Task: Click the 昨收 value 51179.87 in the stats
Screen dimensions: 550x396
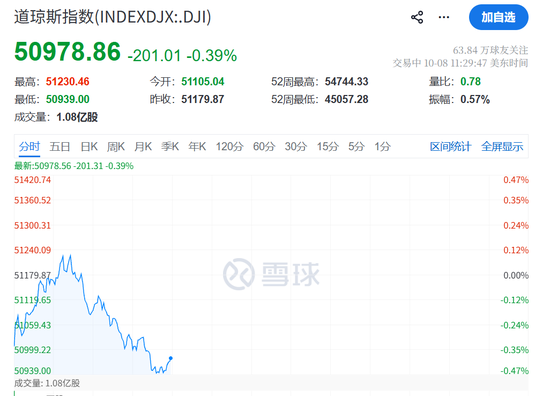Action: click(203, 99)
